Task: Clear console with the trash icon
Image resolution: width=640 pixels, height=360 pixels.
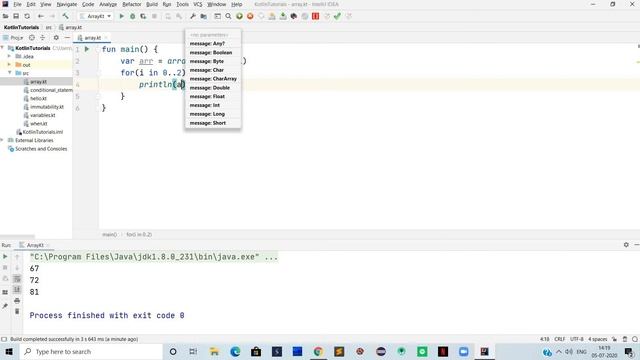Action: point(17,311)
